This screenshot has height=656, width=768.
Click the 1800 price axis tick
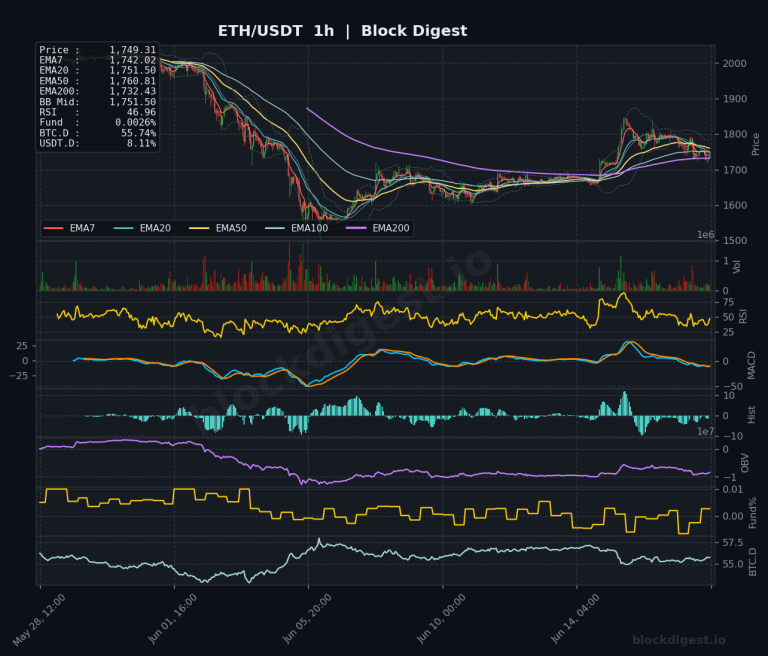pyautogui.click(x=735, y=134)
